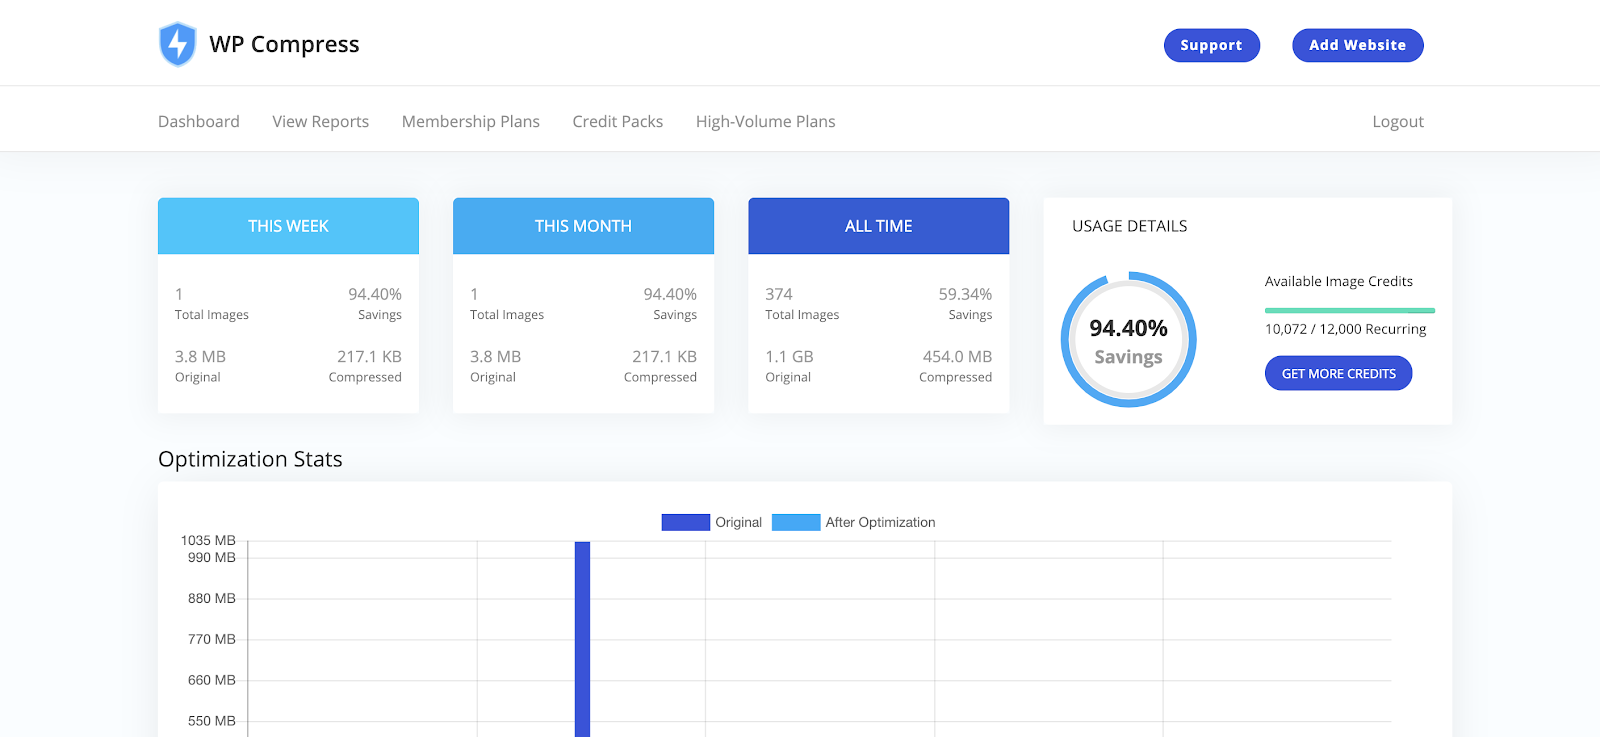Image resolution: width=1600 pixels, height=737 pixels.
Task: Select Membership Plans nav link
Action: click(x=471, y=121)
